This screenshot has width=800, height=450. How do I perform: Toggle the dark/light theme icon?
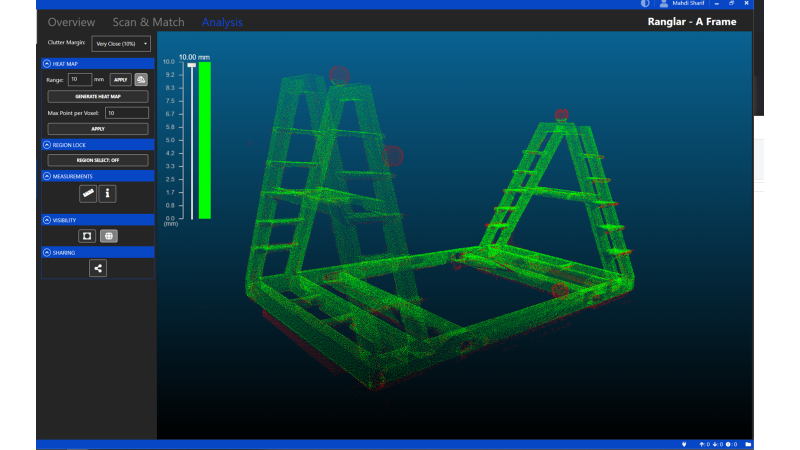tap(645, 4)
